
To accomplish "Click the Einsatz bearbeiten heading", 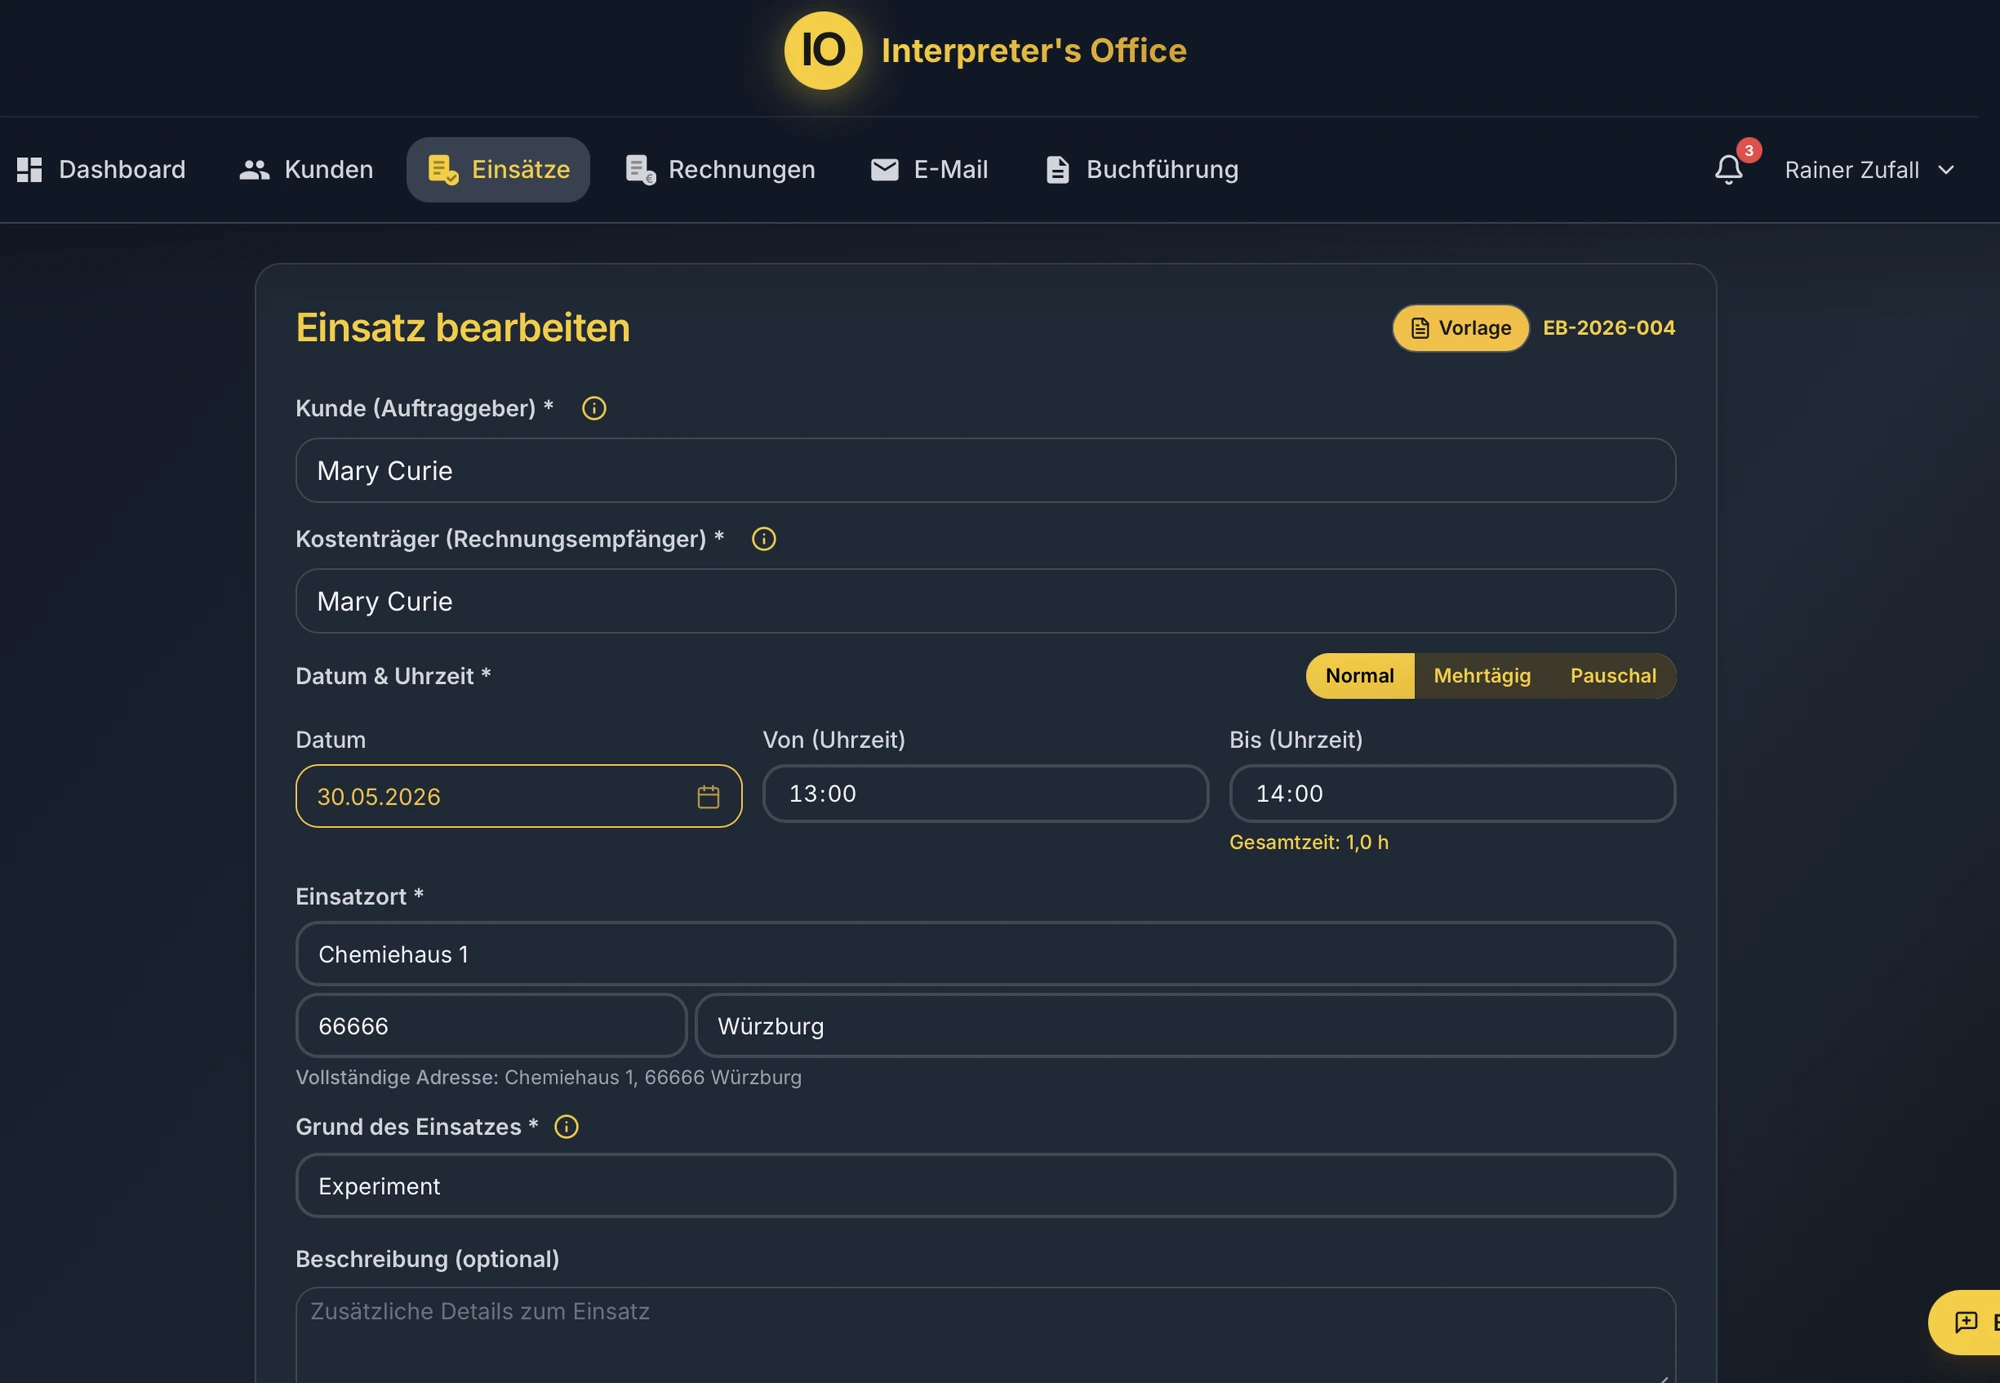I will click(x=463, y=328).
